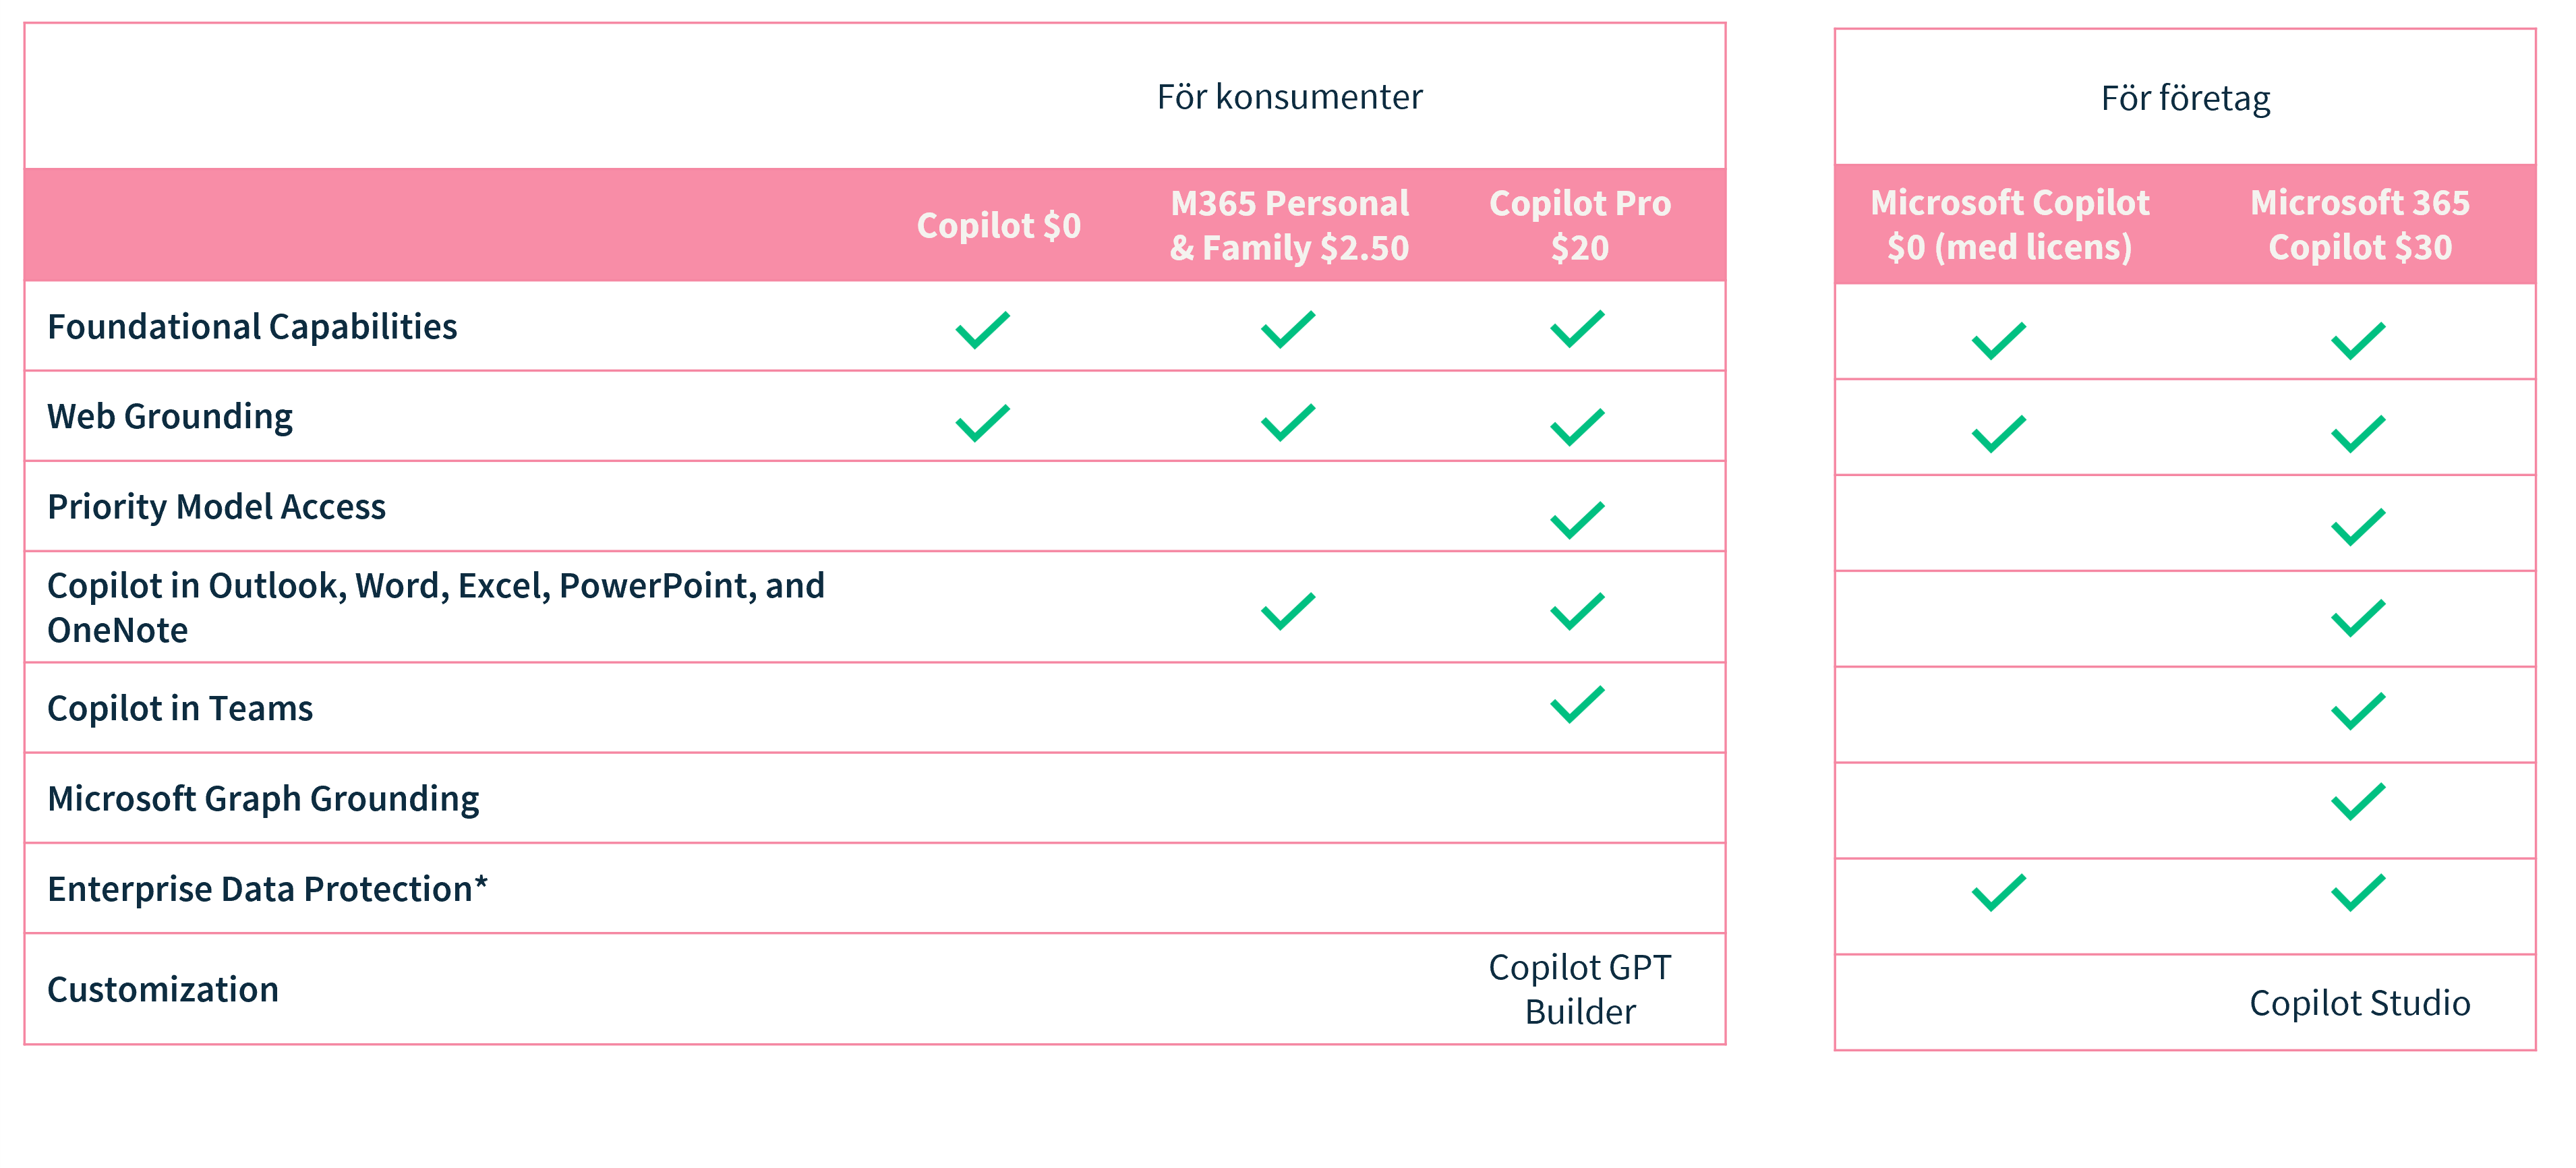Click the "Microsoft Graph Grounding" row label

tap(263, 798)
